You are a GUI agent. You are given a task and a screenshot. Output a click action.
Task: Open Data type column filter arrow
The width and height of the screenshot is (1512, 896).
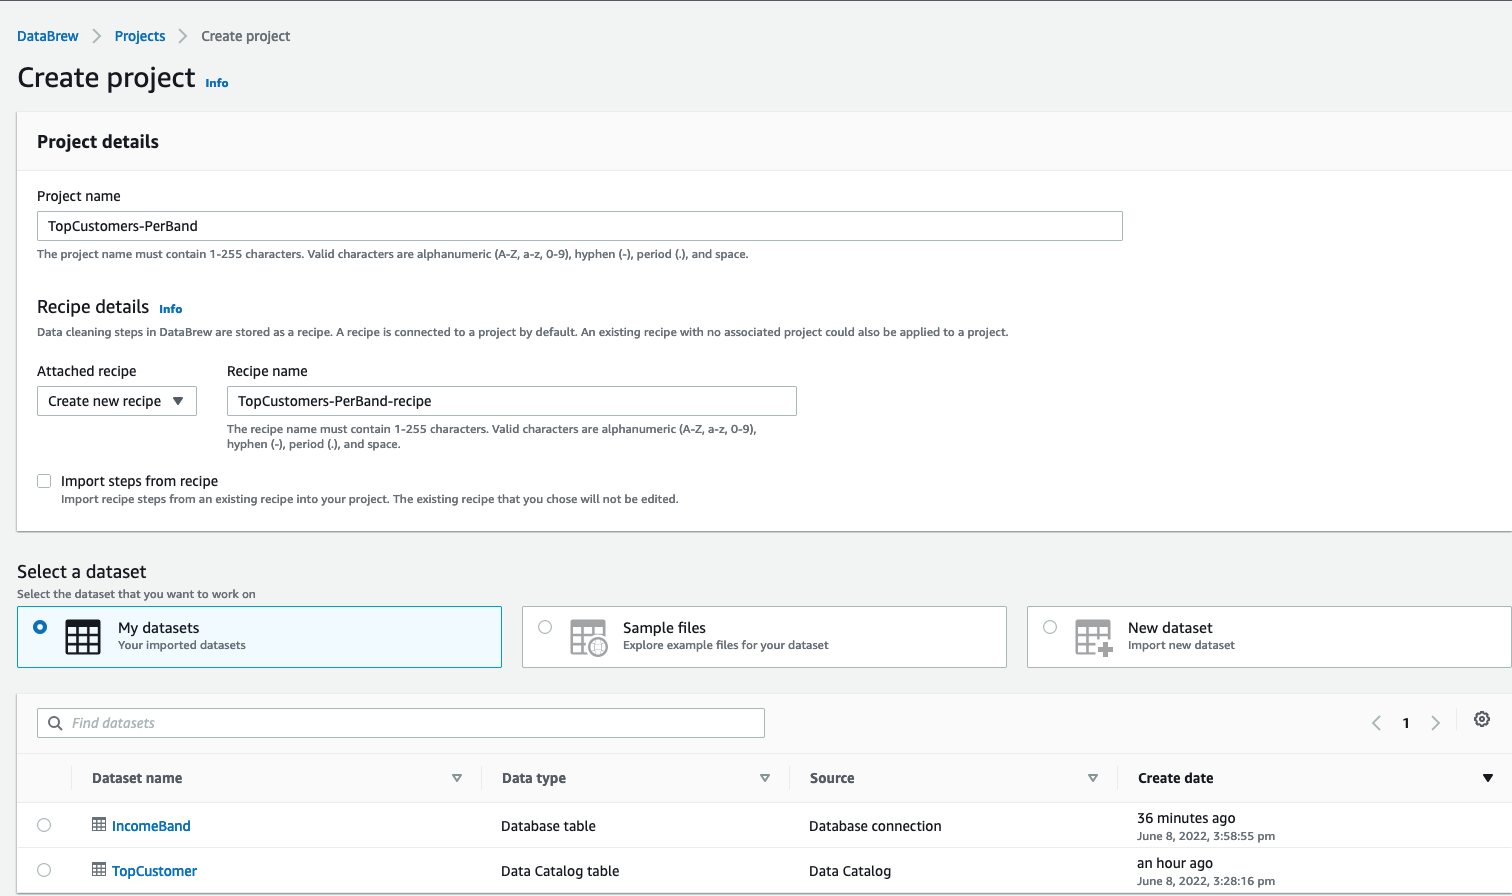(x=765, y=778)
